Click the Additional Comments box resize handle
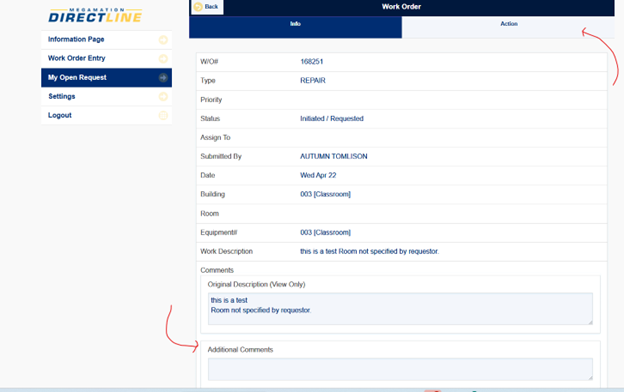This screenshot has height=392, width=624. (x=590, y=377)
